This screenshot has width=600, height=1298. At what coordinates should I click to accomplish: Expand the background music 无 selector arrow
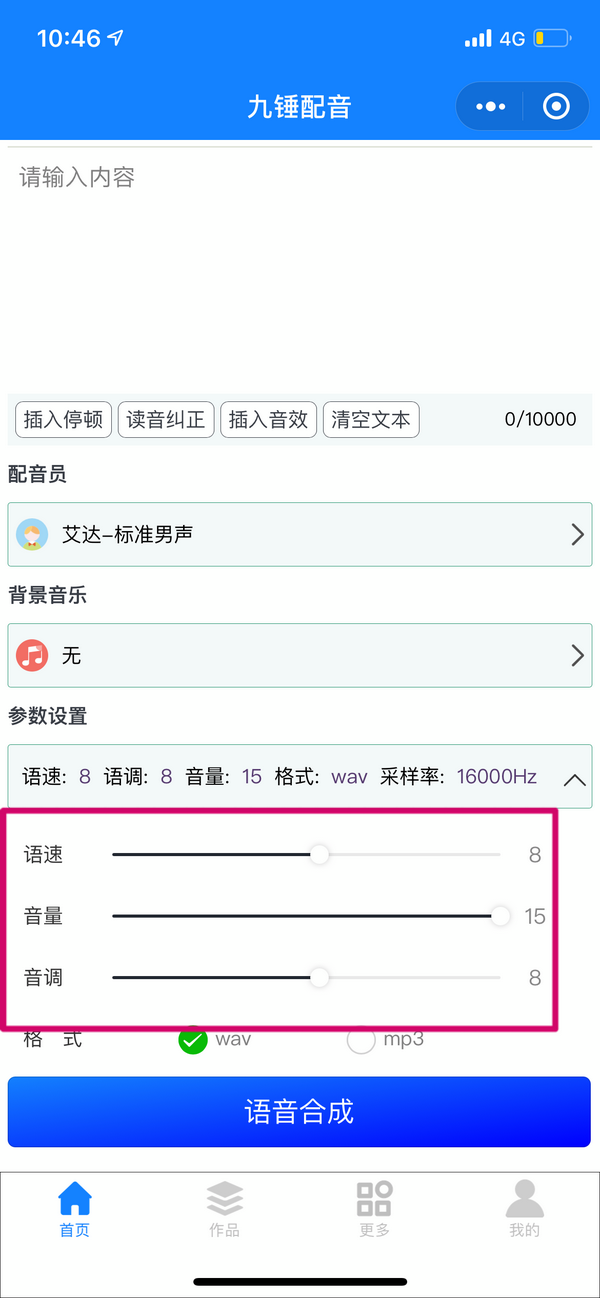(x=577, y=656)
